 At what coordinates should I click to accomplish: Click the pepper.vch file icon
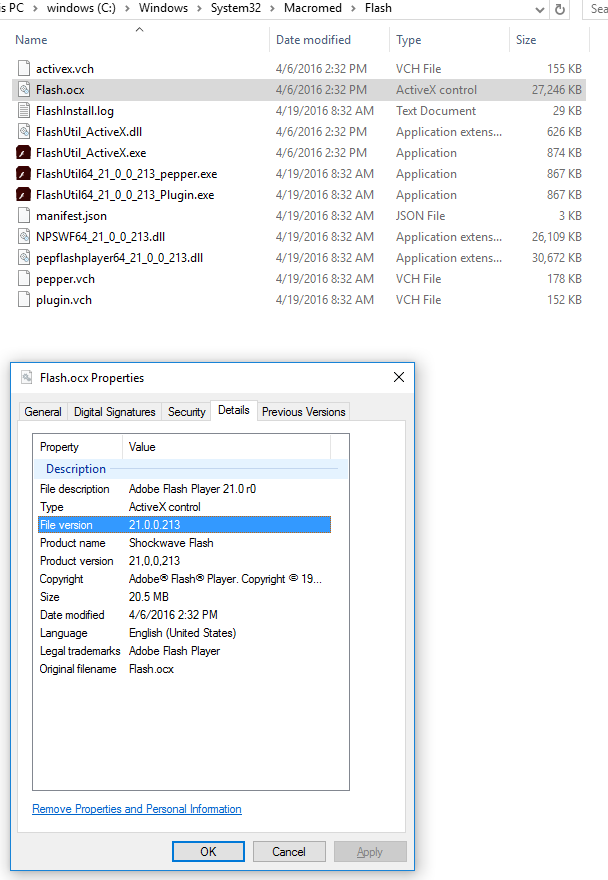24,279
